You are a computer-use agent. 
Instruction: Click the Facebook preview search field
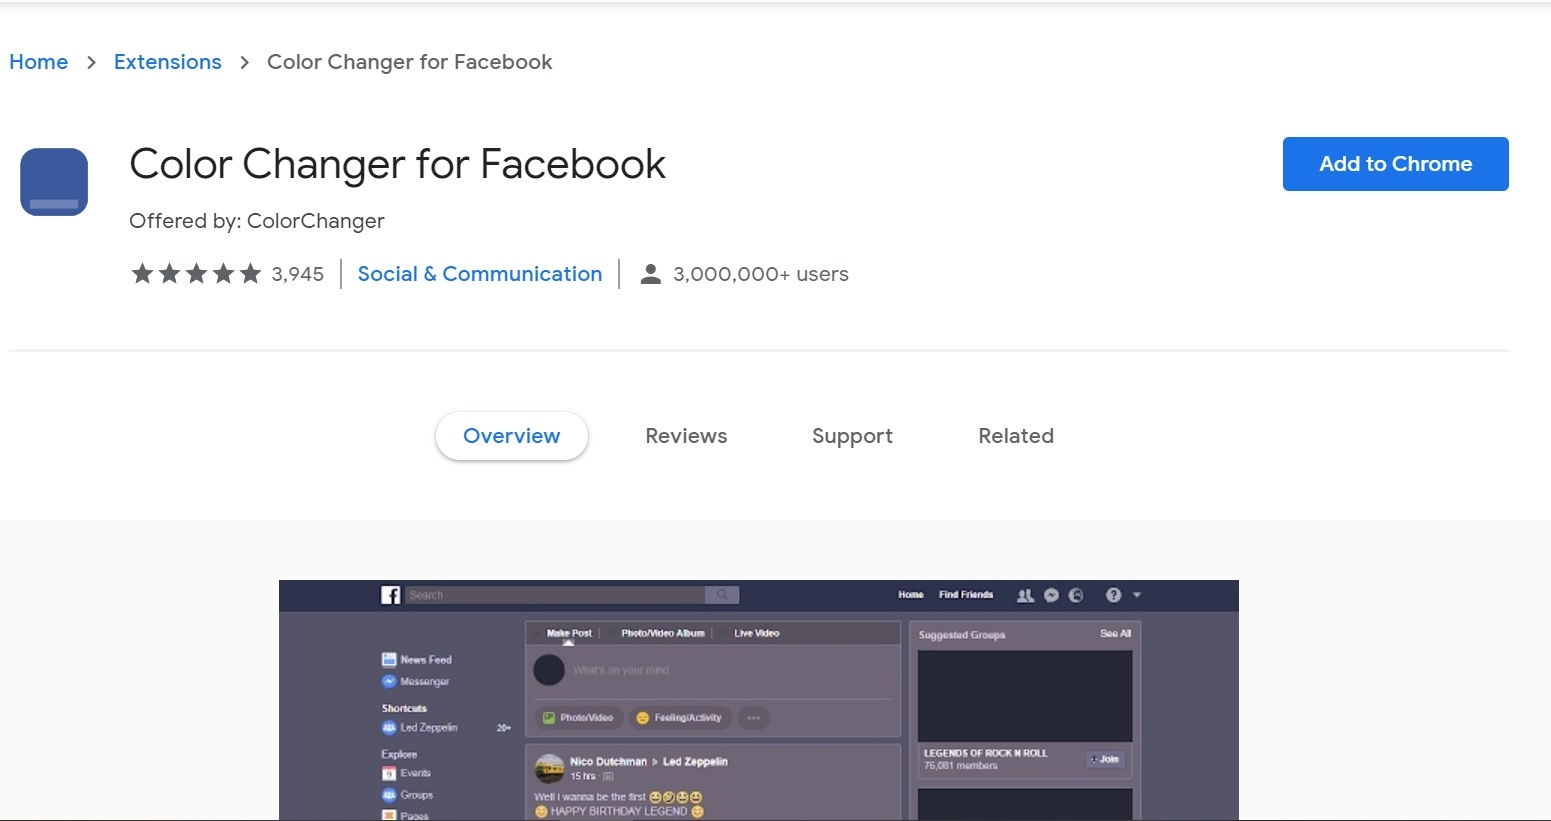pos(555,595)
